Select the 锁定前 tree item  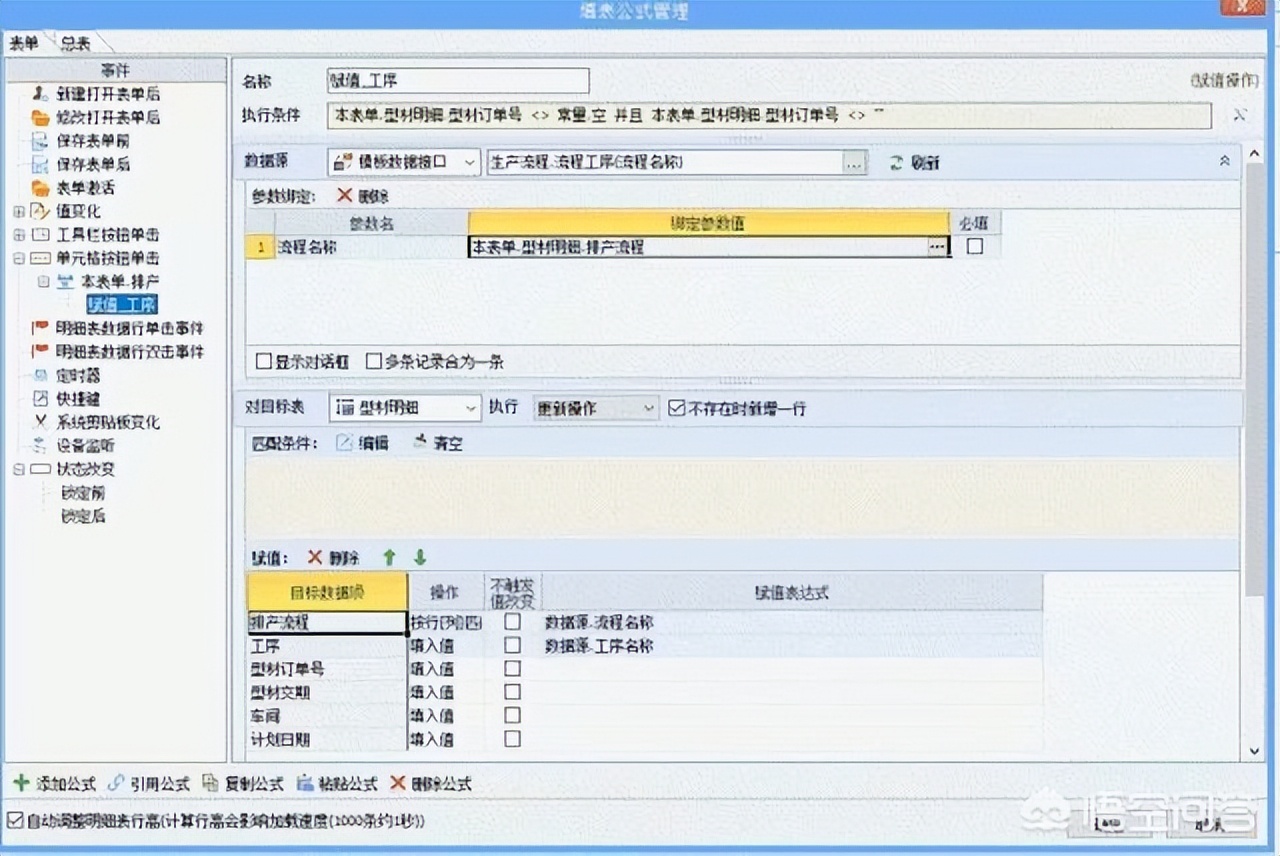point(83,493)
